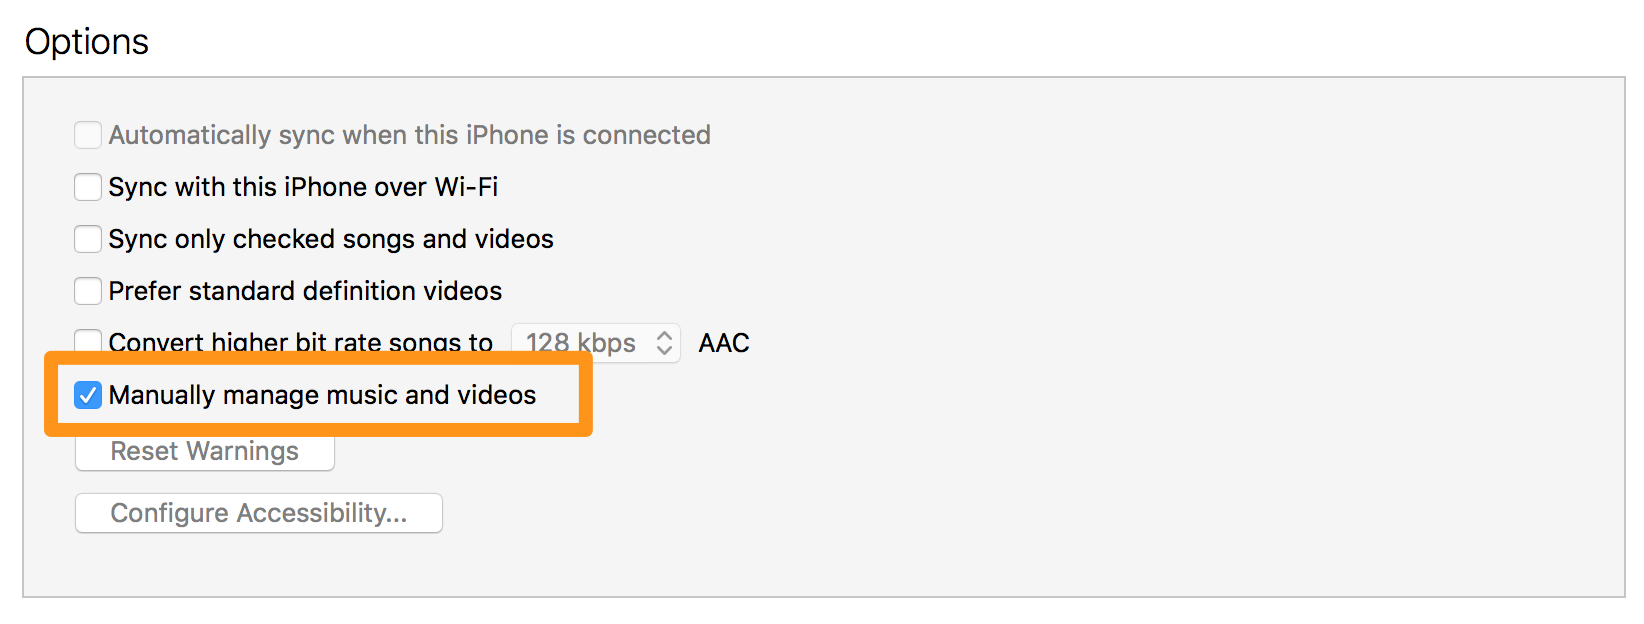1644x624 pixels.
Task: Uncheck the Manually manage music and videos checkbox
Action: pyautogui.click(x=88, y=395)
